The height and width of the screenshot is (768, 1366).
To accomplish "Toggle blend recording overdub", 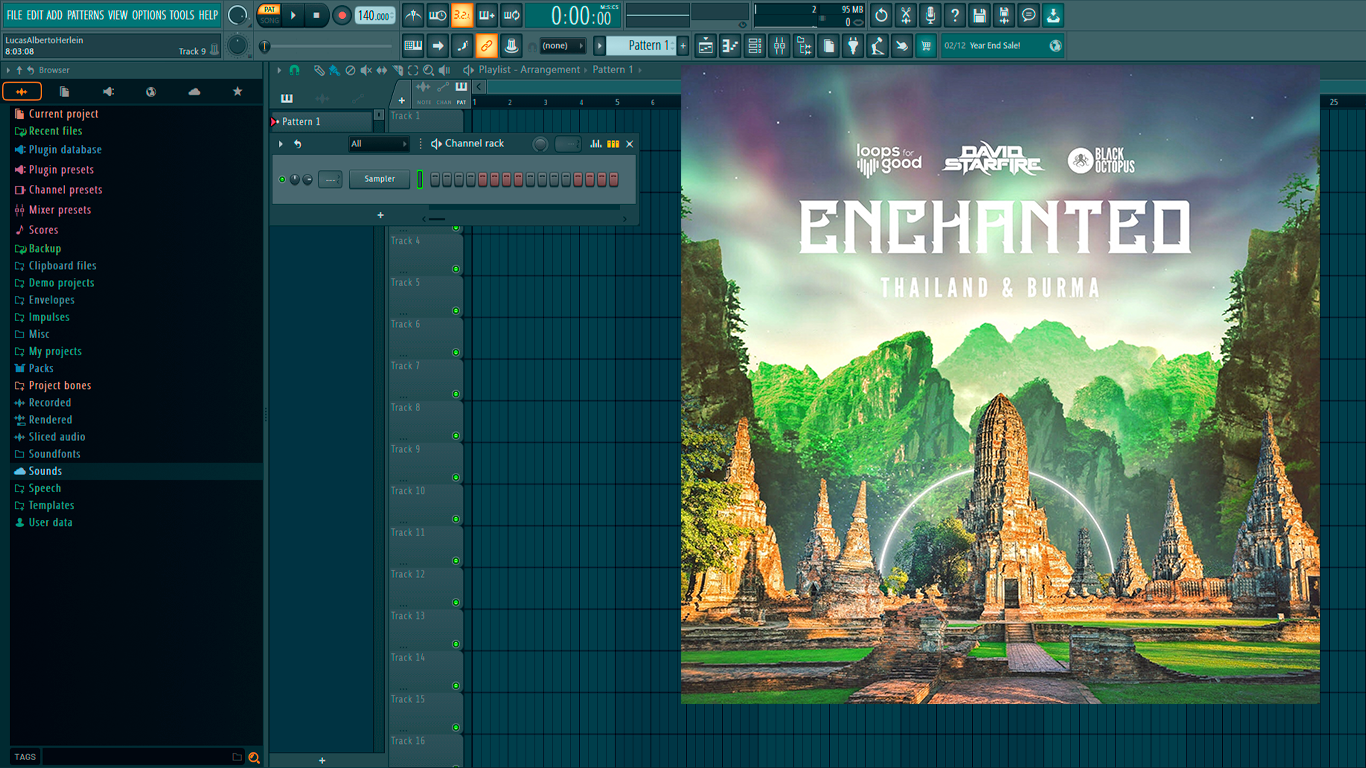I will point(486,15).
